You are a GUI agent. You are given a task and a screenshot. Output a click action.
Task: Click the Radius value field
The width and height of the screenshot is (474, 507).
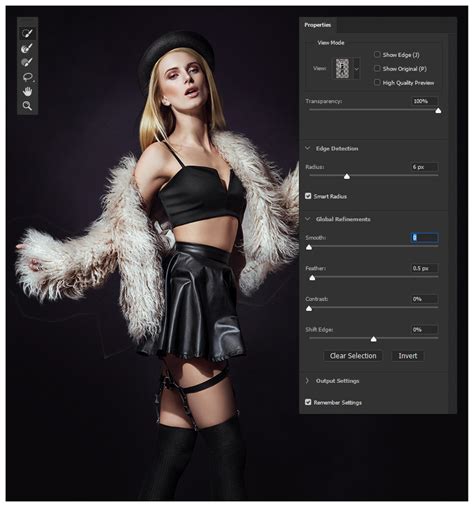(425, 167)
